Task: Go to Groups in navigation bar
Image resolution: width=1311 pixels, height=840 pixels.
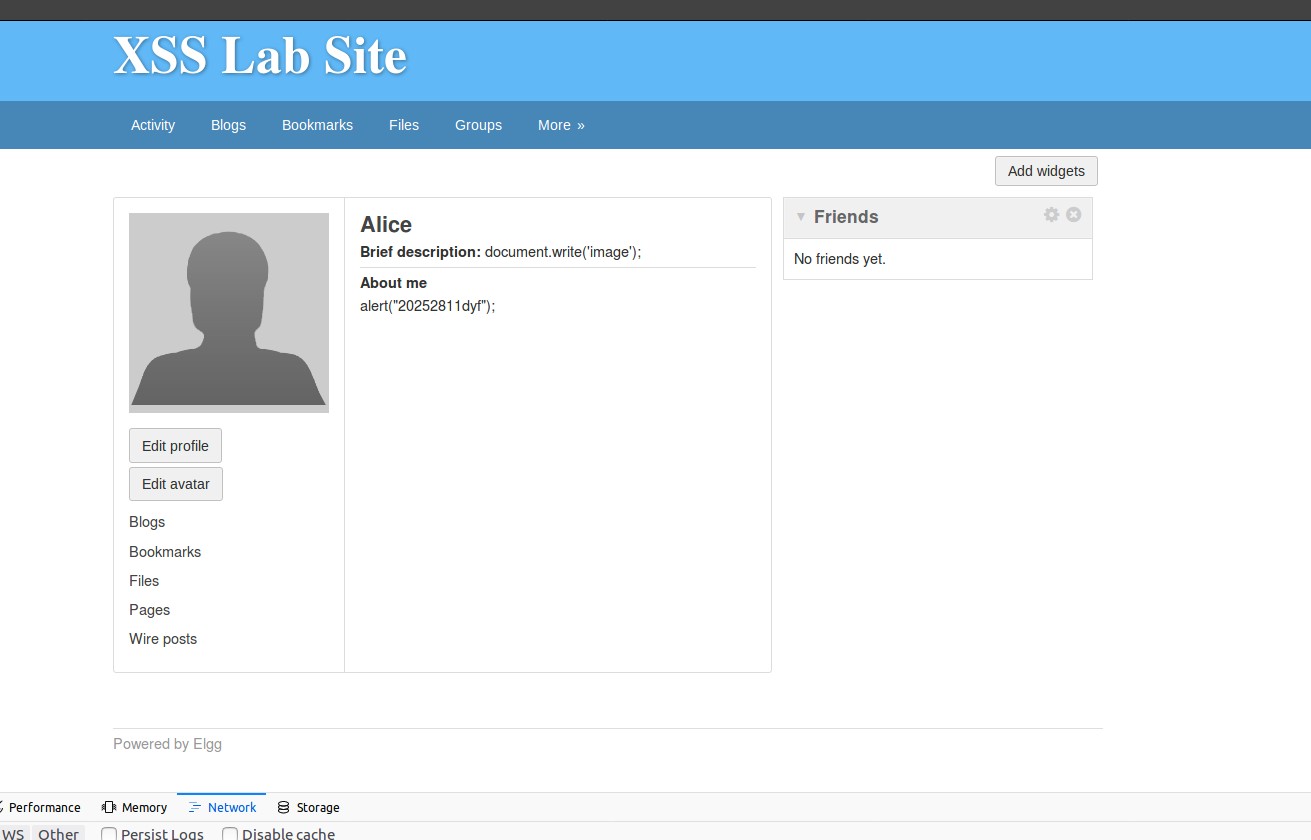Action: 478,125
